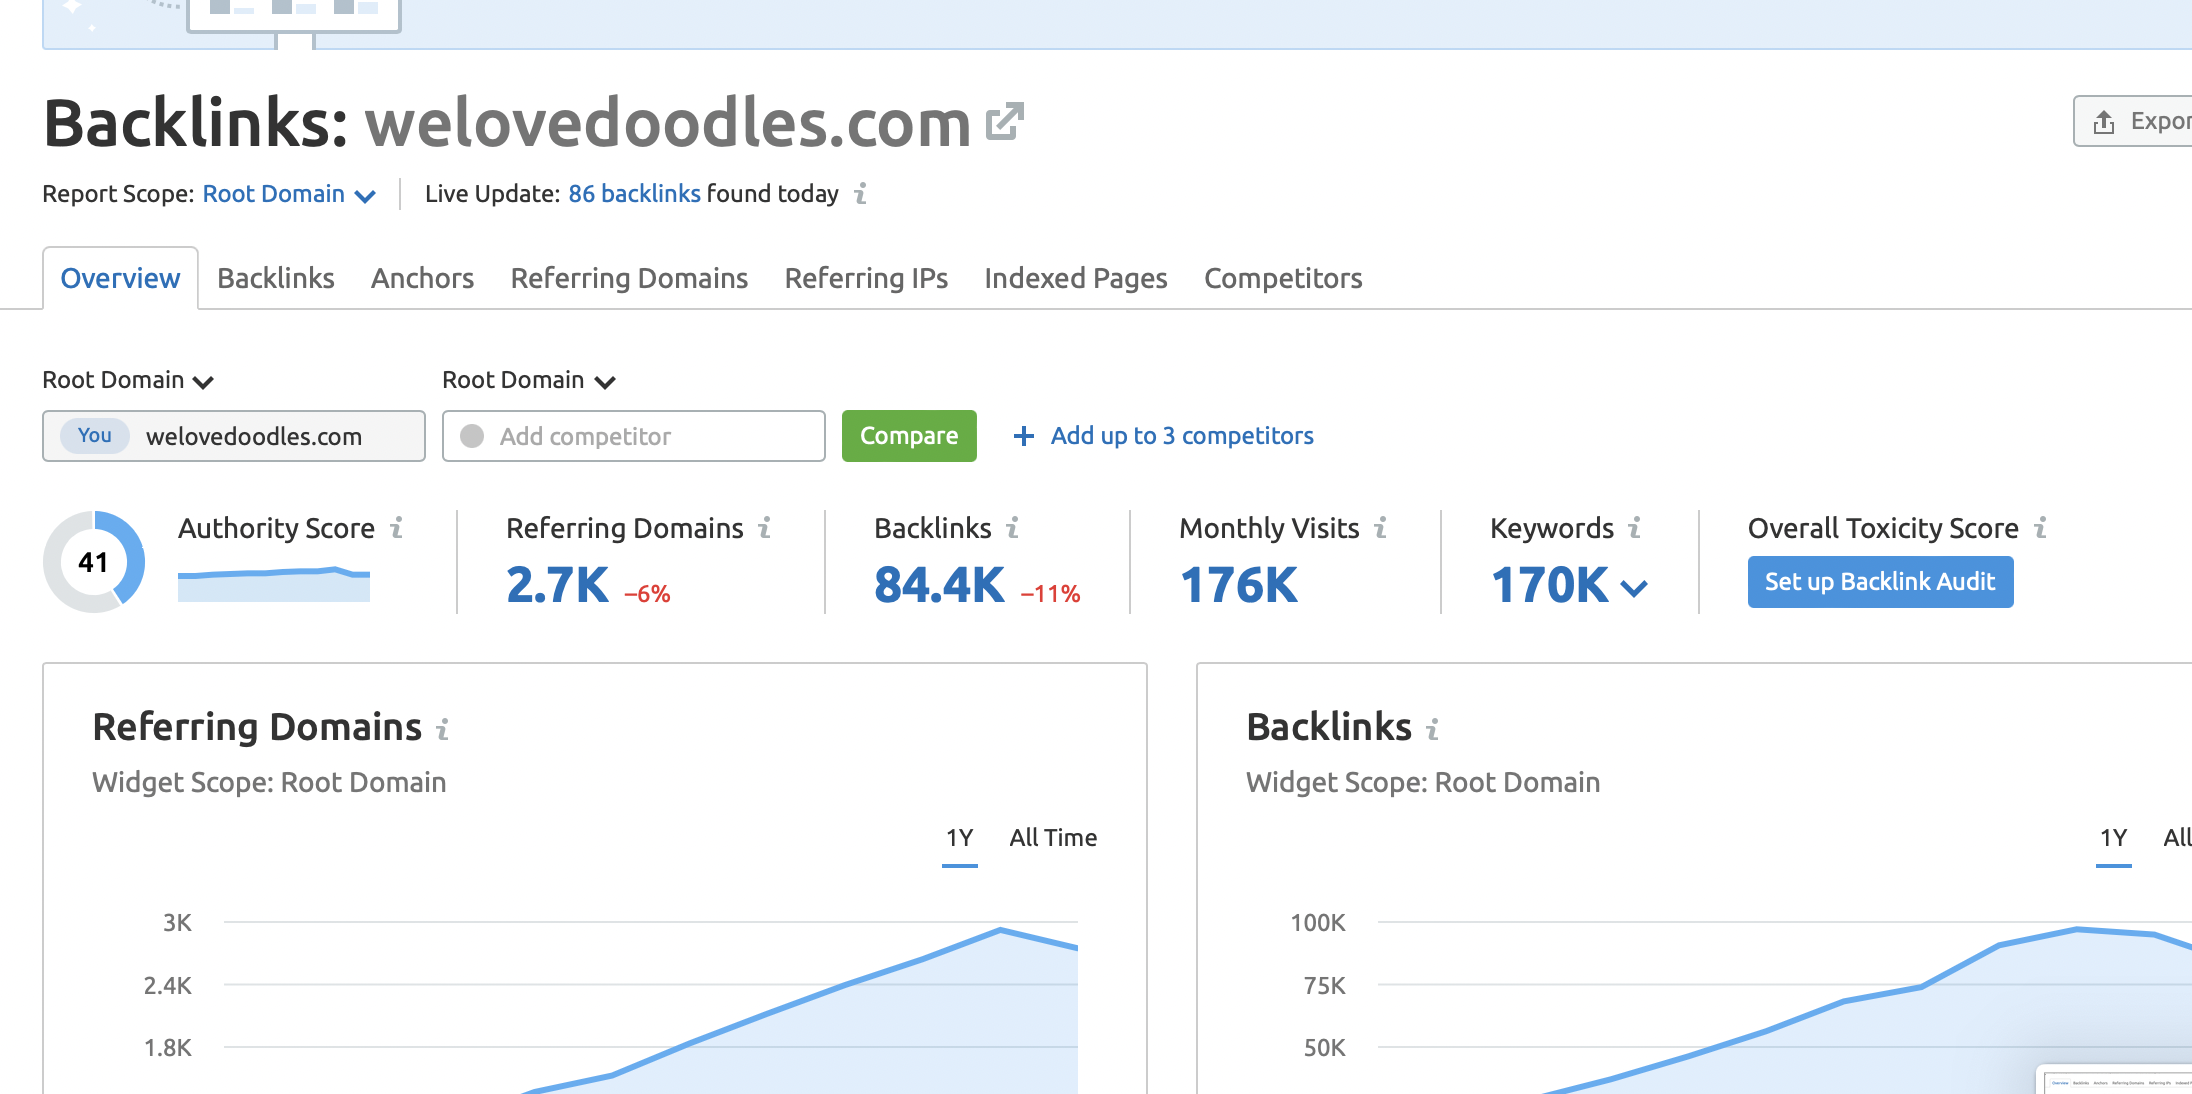This screenshot has height=1094, width=2192.
Task: Click Keywords info icon
Action: click(x=1635, y=527)
